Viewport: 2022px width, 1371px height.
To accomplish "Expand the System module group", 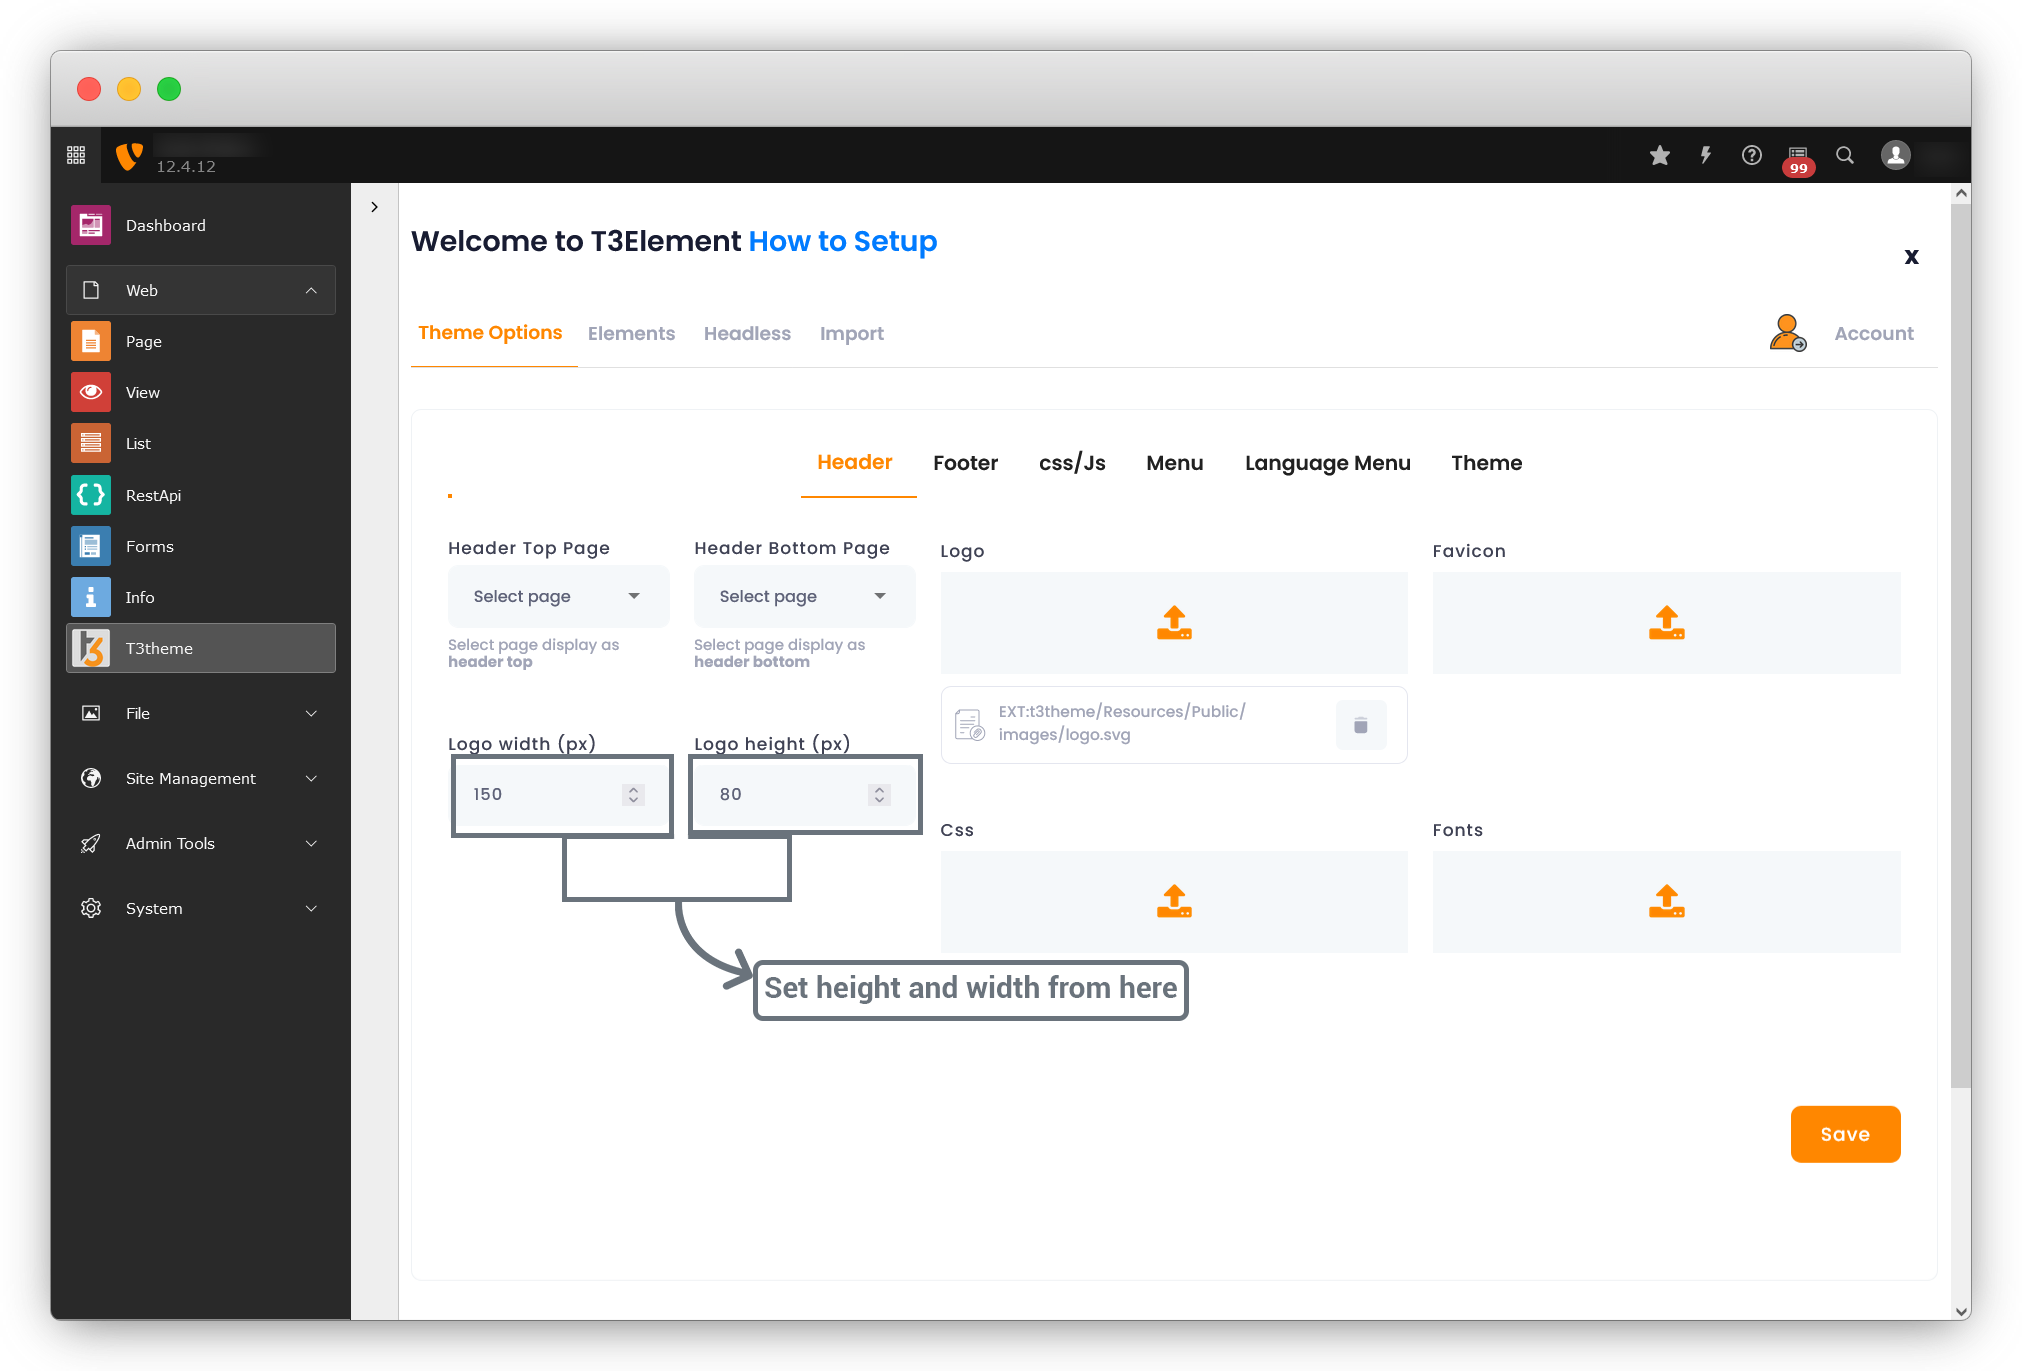I will coord(201,908).
